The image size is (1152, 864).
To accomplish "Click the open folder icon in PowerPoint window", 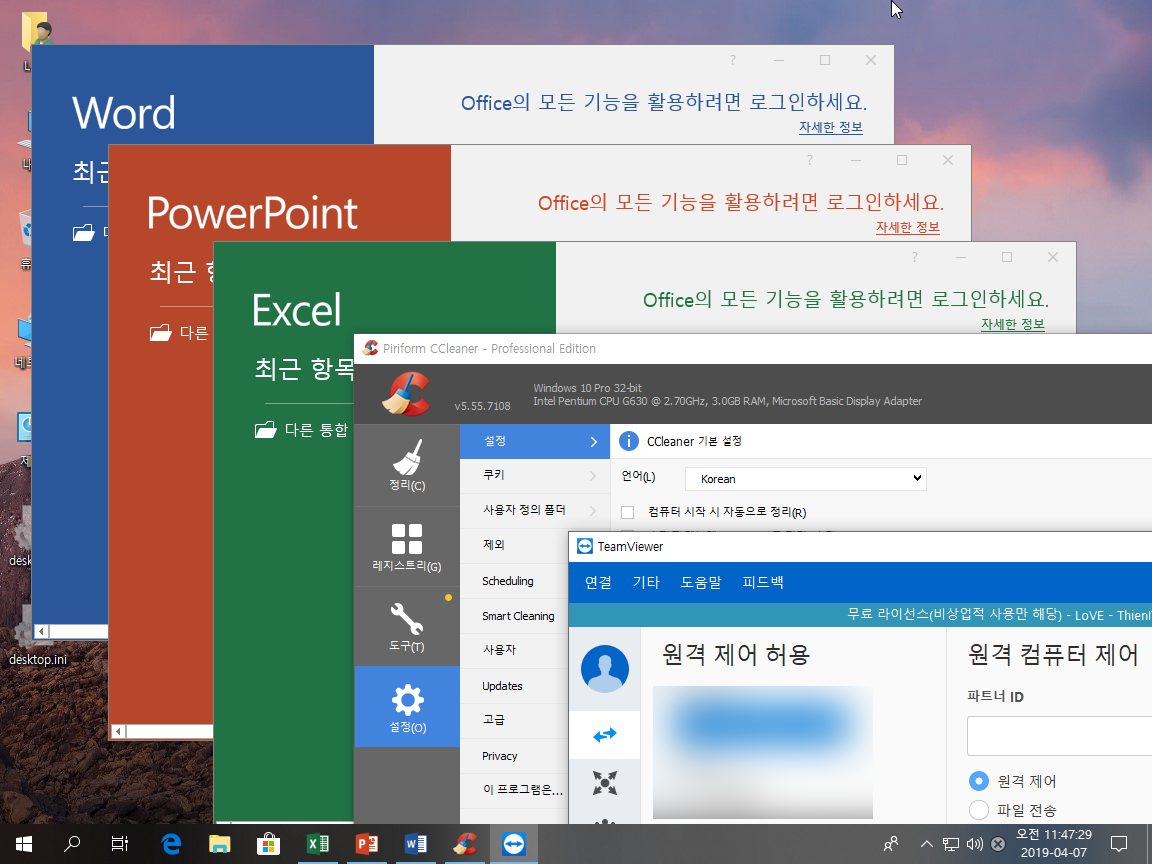I will (x=160, y=333).
